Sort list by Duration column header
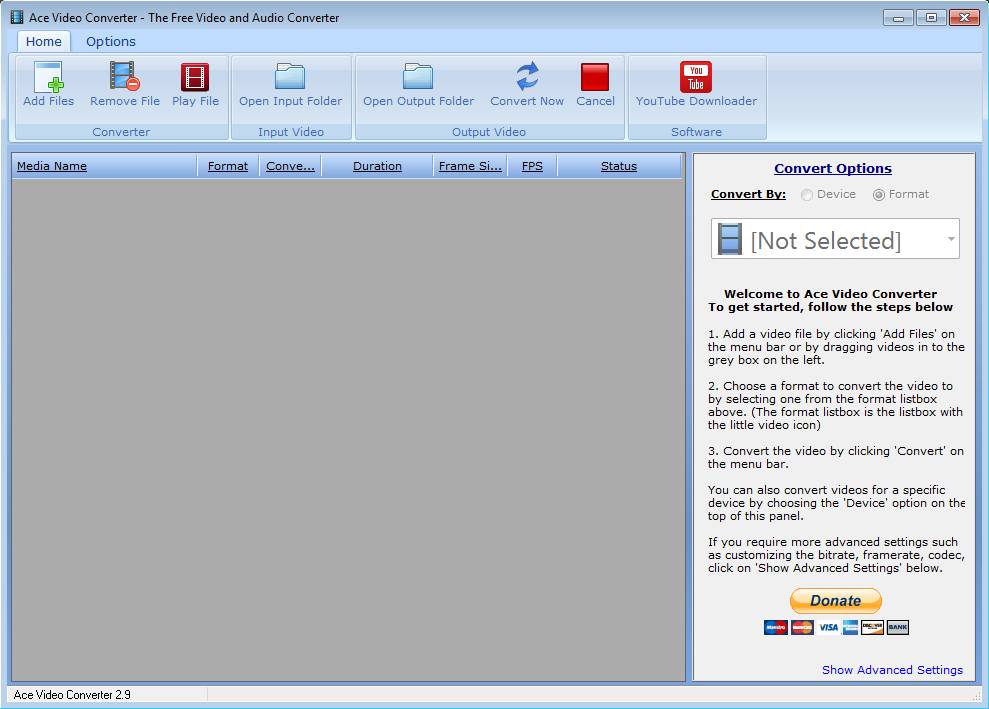This screenshot has height=709, width=989. point(377,166)
